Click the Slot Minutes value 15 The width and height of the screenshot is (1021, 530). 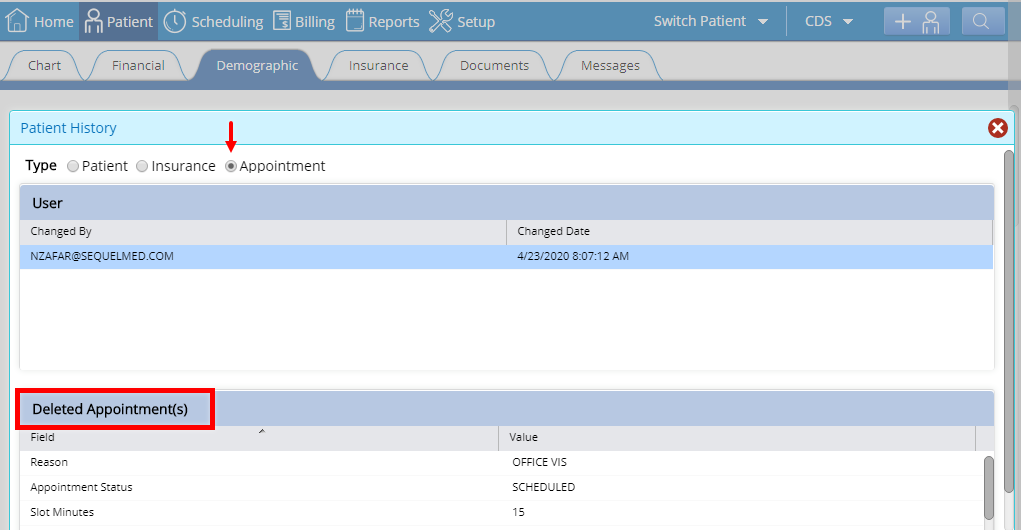click(x=518, y=512)
